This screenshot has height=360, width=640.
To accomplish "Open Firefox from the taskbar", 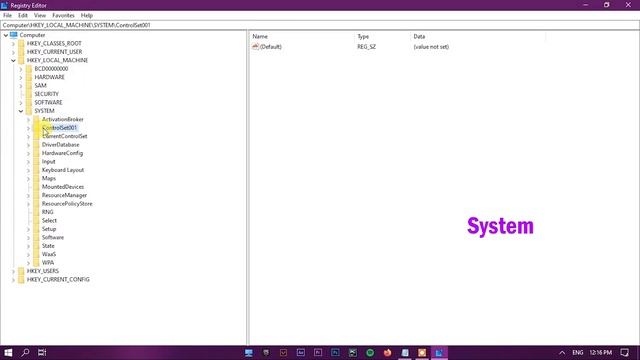I will (x=387, y=353).
